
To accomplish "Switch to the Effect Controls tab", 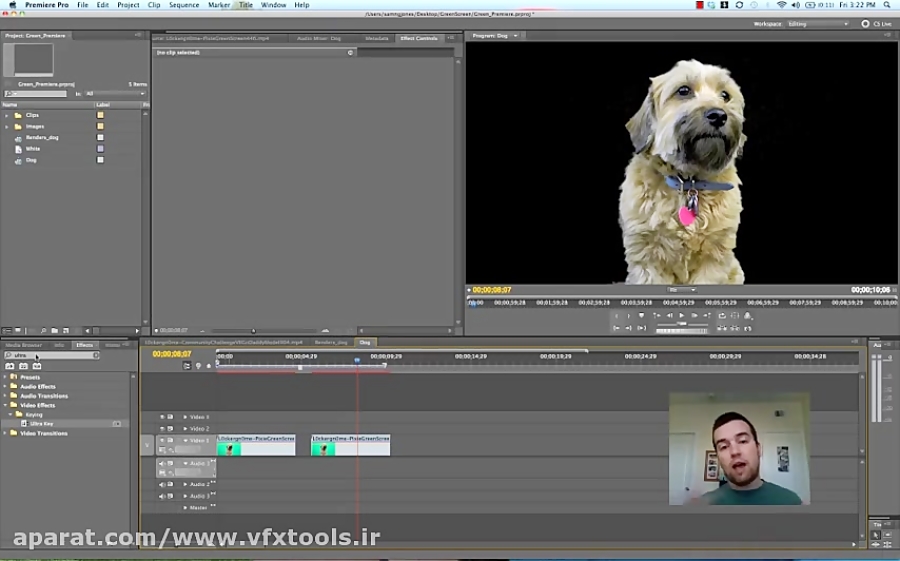I will (418, 38).
